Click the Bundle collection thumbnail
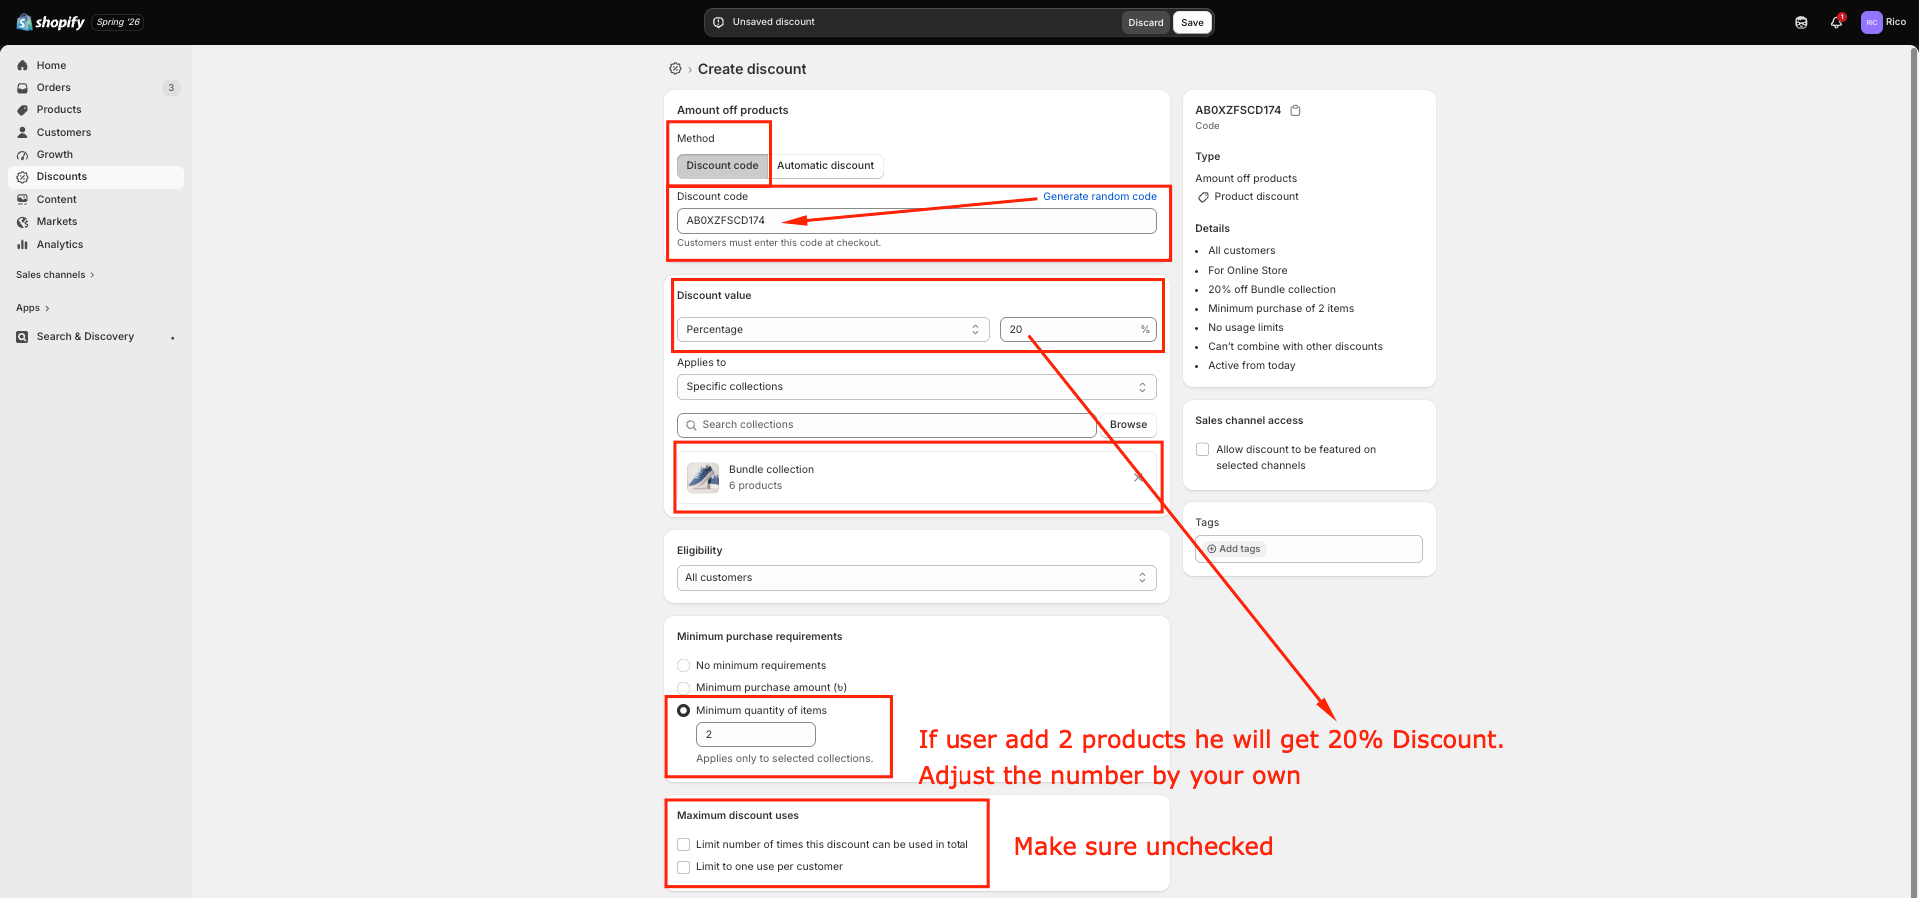1919x898 pixels. (x=703, y=478)
